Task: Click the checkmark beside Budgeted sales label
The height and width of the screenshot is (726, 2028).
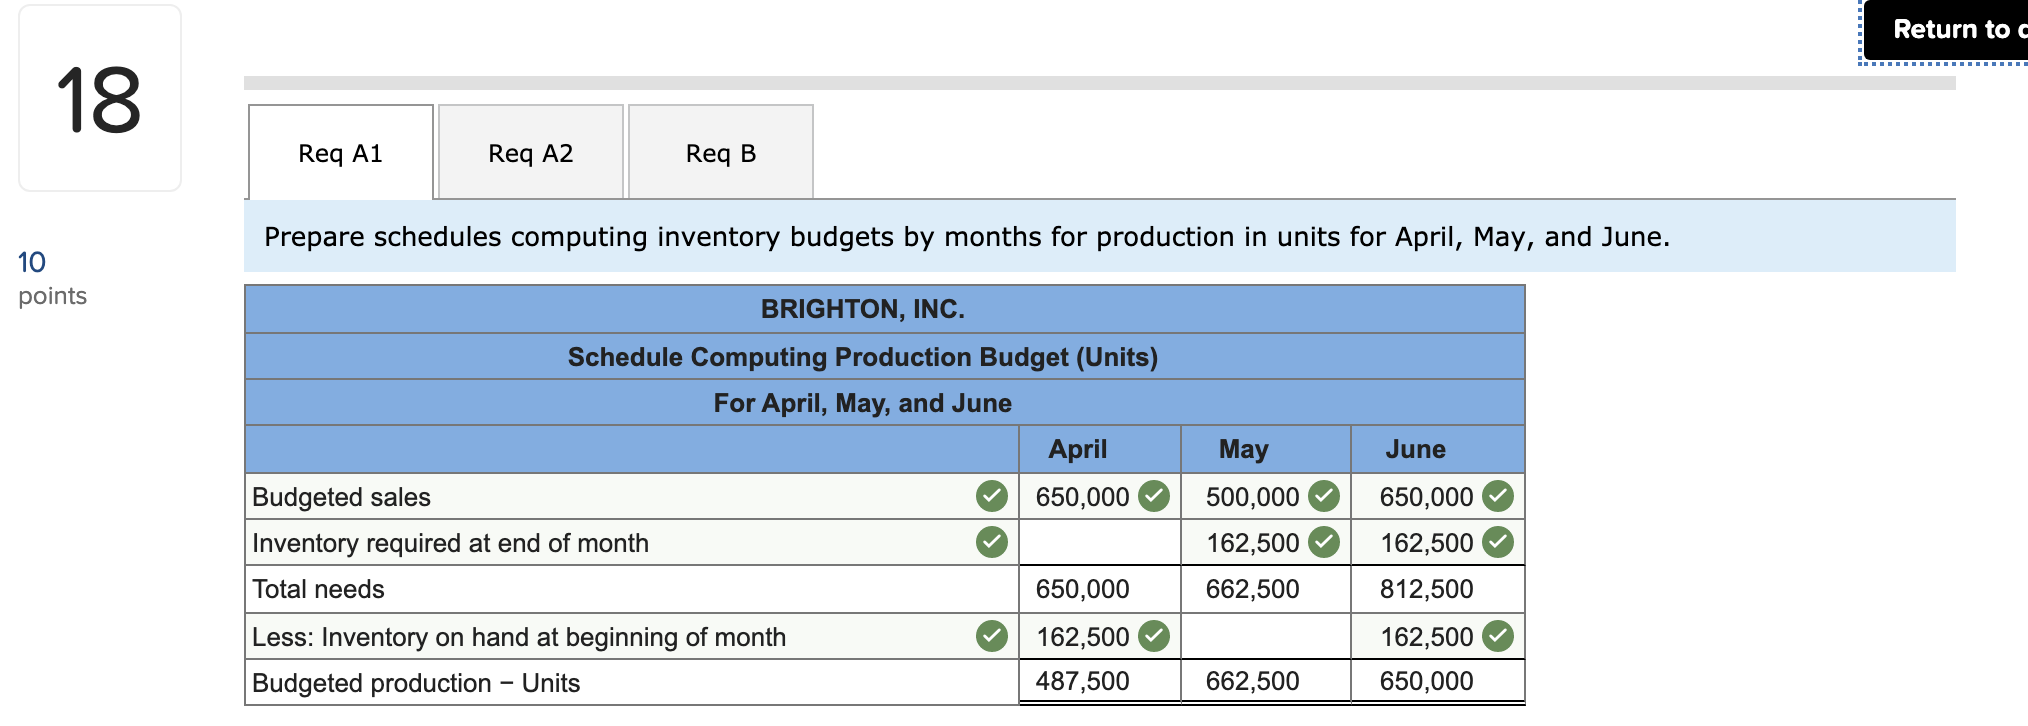Action: pyautogui.click(x=991, y=496)
